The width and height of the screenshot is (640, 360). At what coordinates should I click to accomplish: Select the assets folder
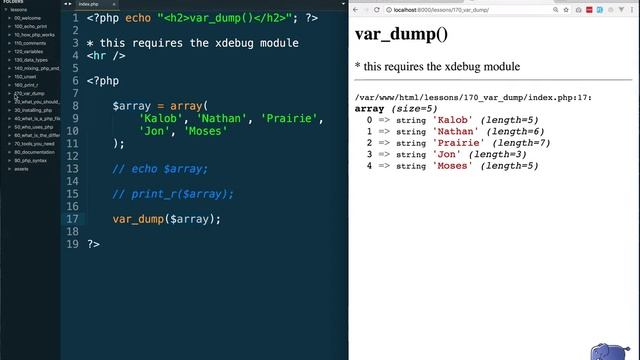pyautogui.click(x=21, y=169)
